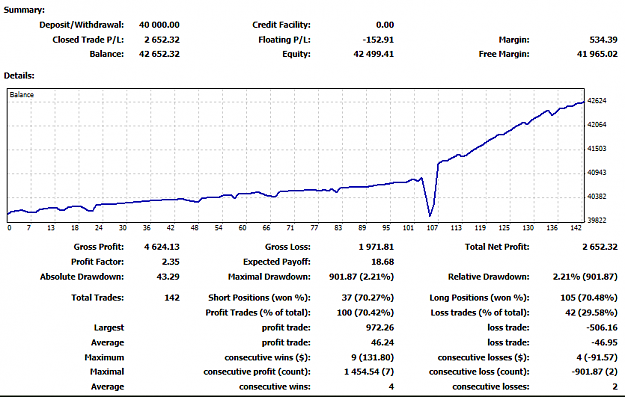Click the x-axis label 54
The height and width of the screenshot is (397, 625).
point(218,228)
